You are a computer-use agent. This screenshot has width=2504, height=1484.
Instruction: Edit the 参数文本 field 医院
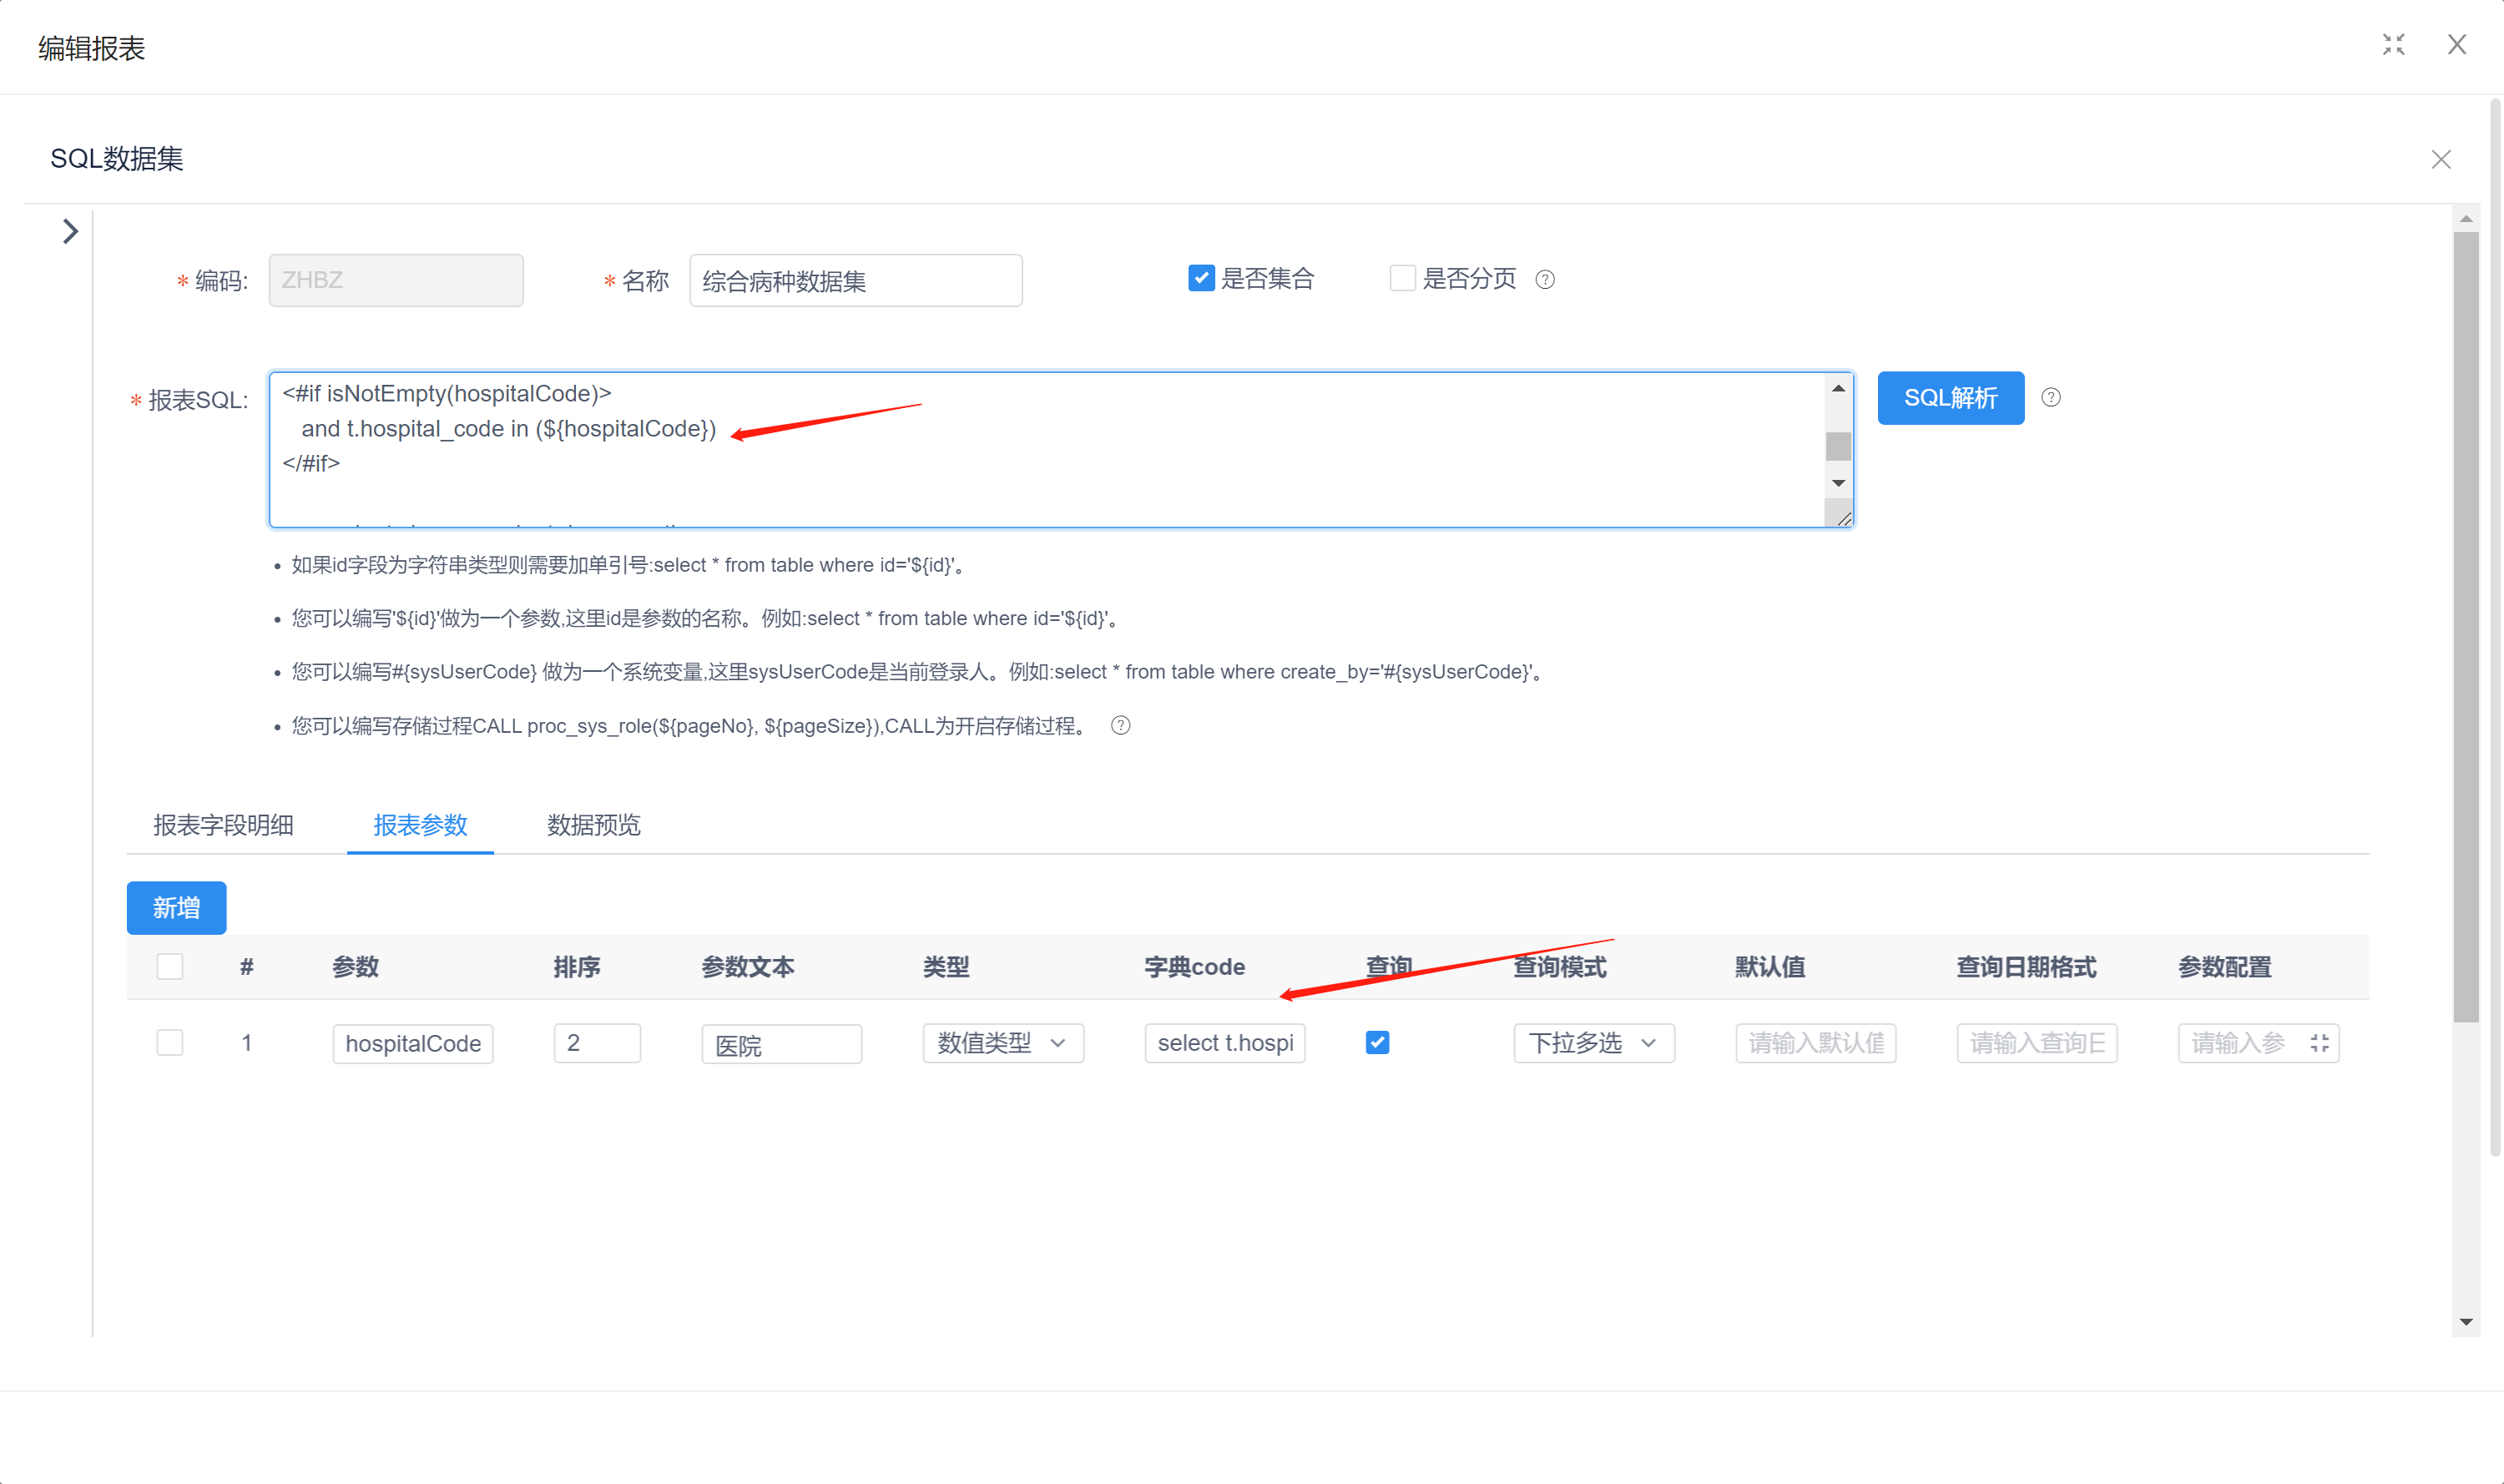click(782, 1043)
